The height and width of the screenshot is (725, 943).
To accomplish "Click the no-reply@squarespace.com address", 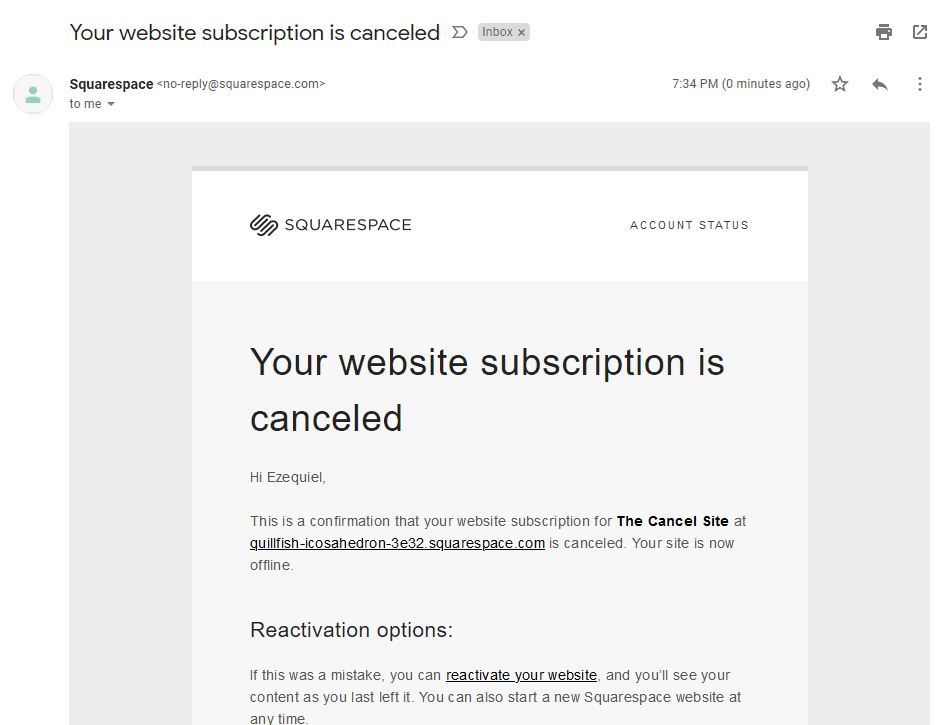I will coord(241,84).
